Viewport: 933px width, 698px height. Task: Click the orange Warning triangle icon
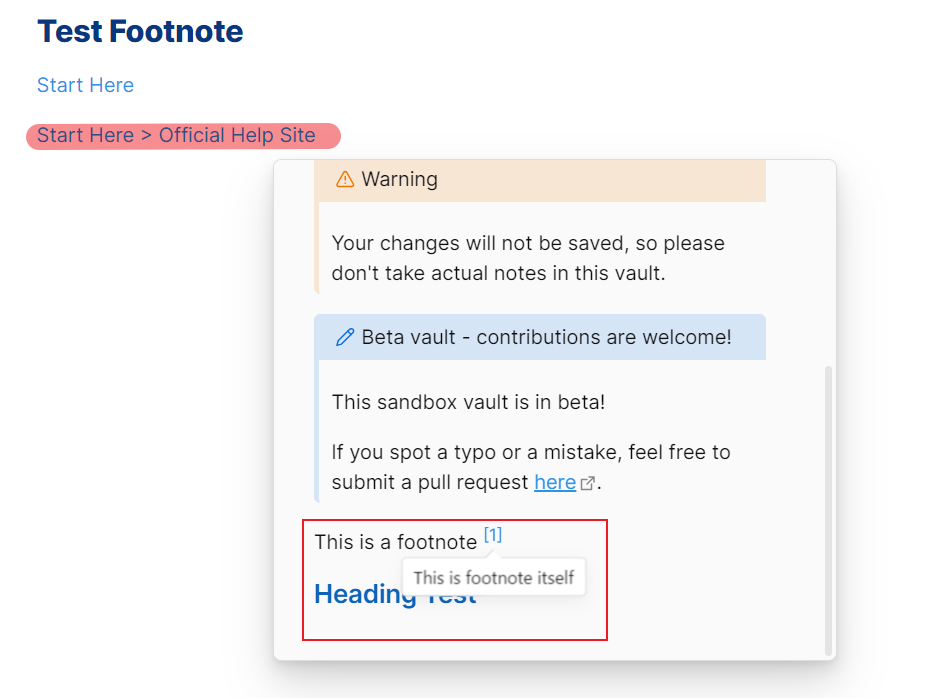click(x=345, y=179)
